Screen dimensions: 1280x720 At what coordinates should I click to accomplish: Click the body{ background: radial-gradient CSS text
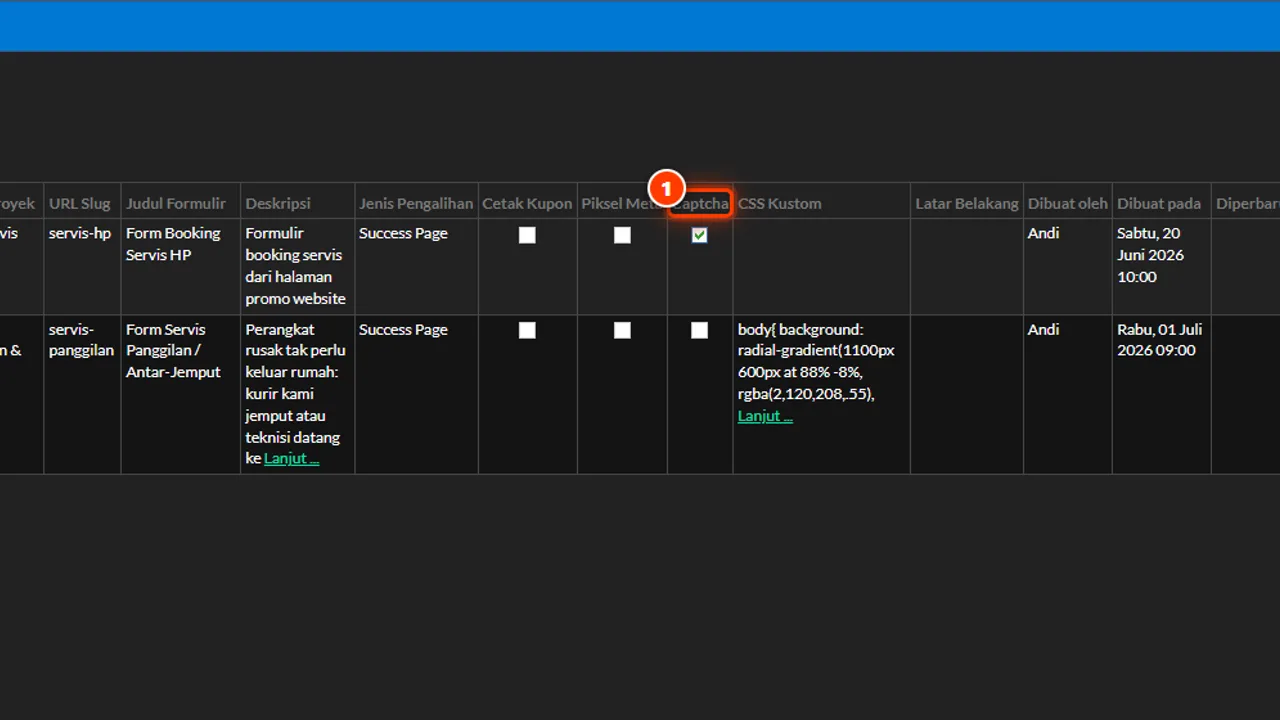coord(816,362)
